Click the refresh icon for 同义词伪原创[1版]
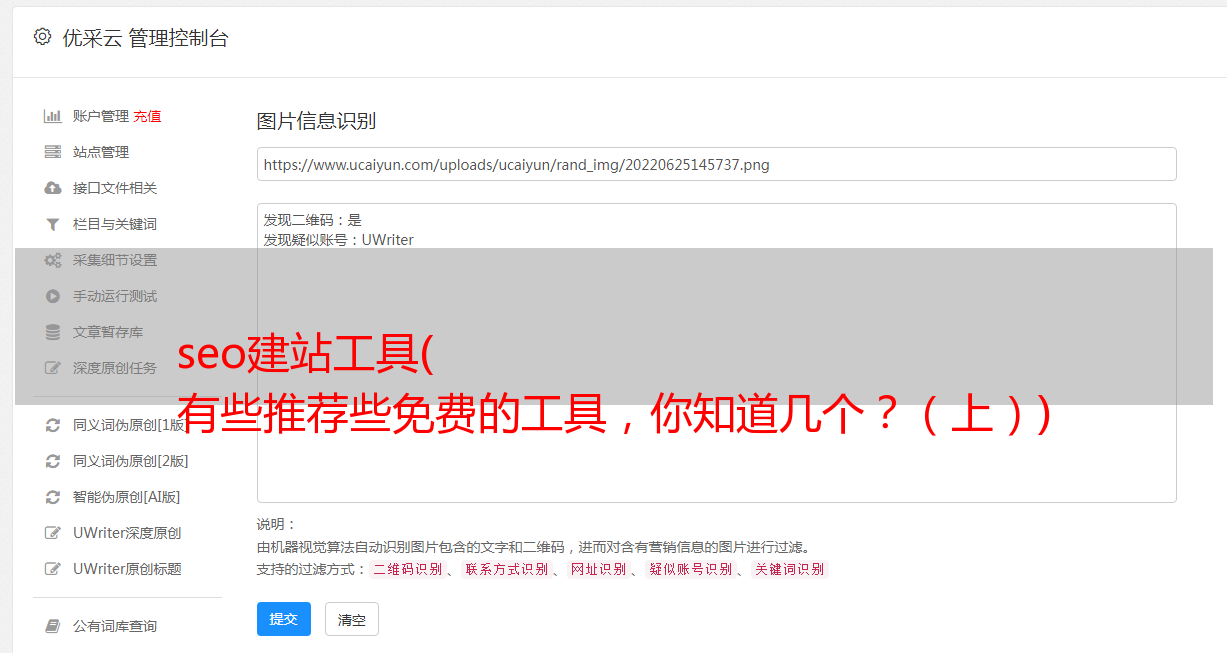1227x653 pixels. (53, 425)
